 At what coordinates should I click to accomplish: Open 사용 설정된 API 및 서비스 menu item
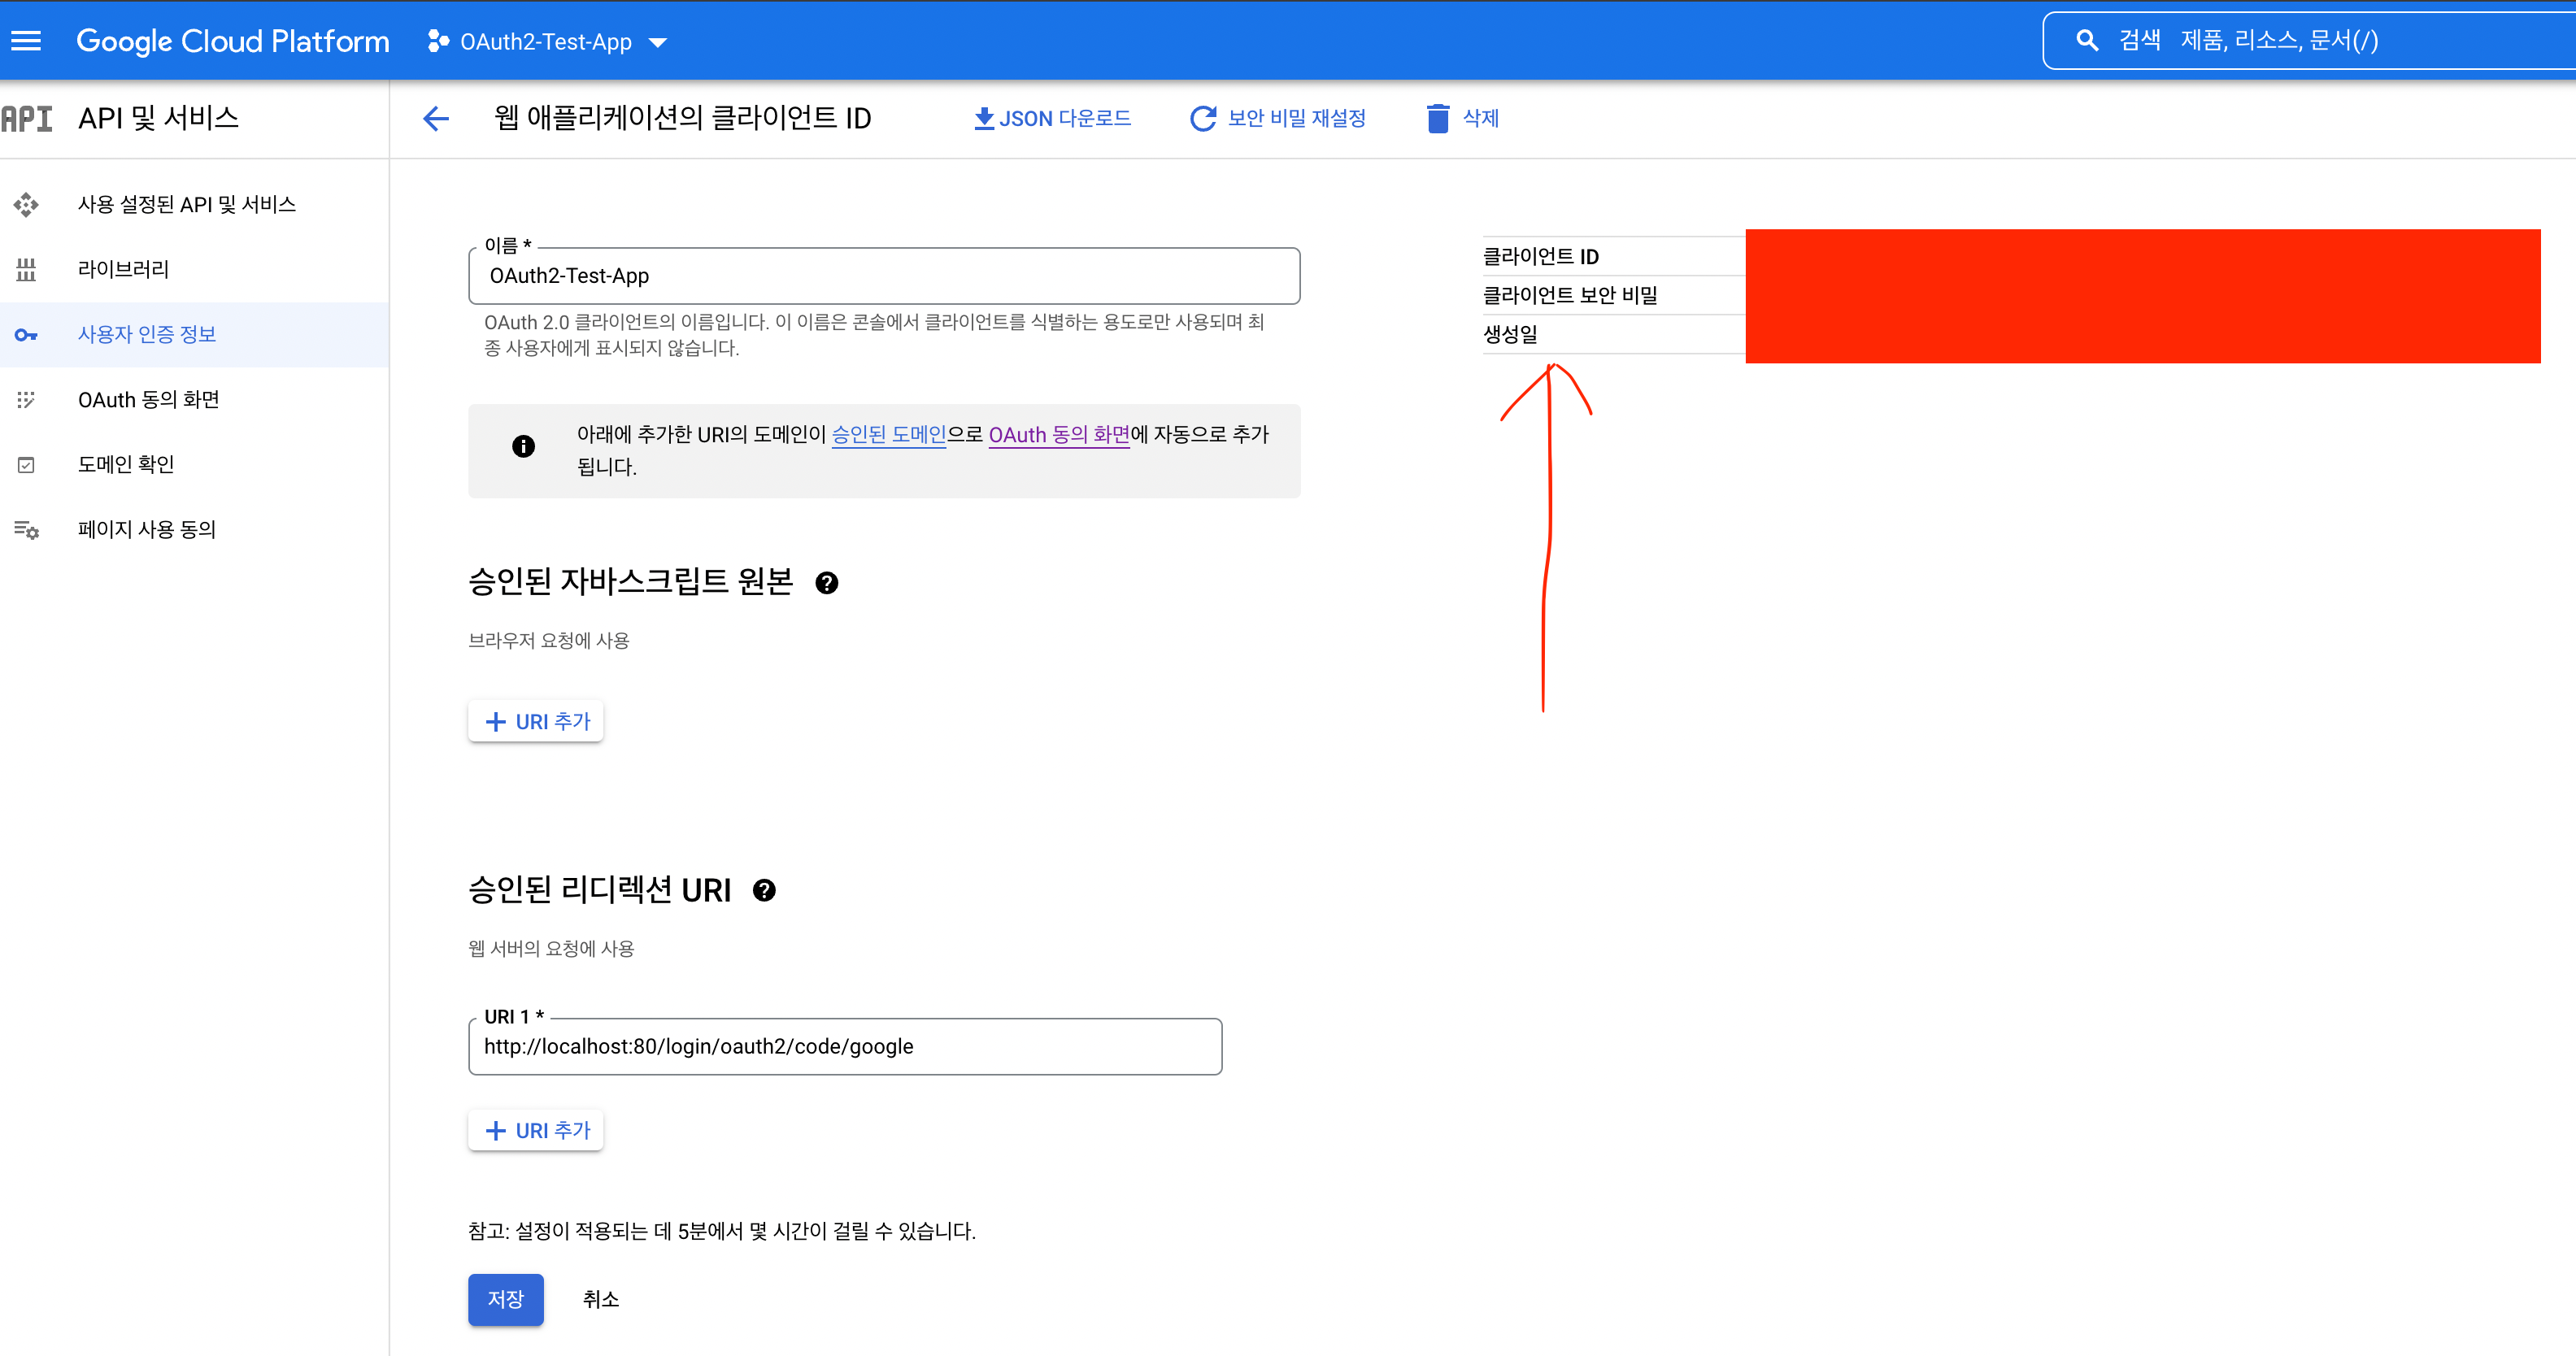click(x=187, y=205)
